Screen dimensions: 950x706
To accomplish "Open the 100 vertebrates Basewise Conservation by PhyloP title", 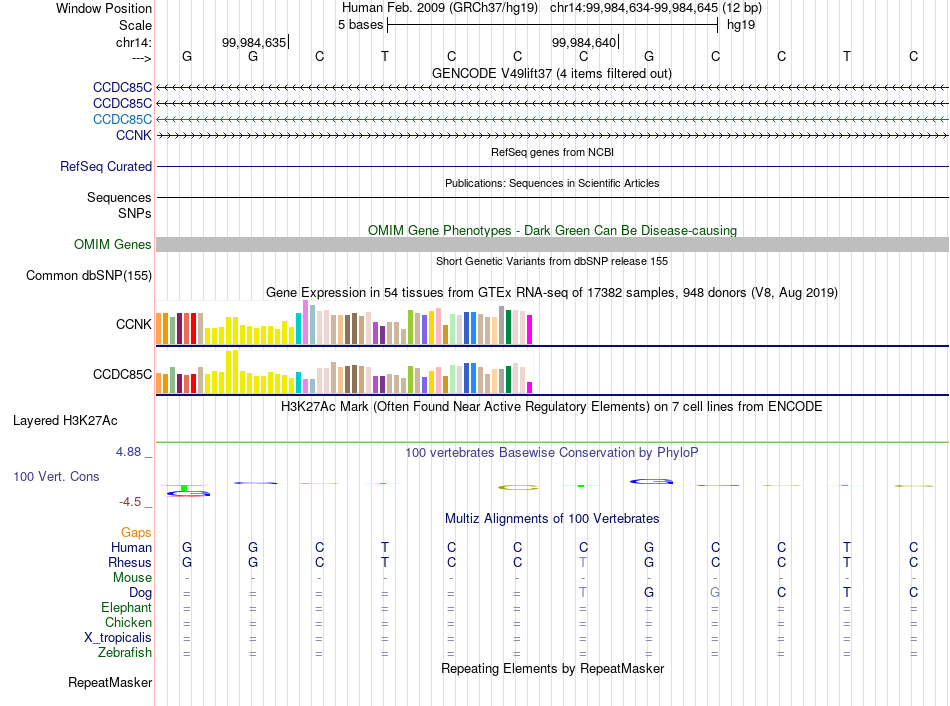I will coord(551,453).
